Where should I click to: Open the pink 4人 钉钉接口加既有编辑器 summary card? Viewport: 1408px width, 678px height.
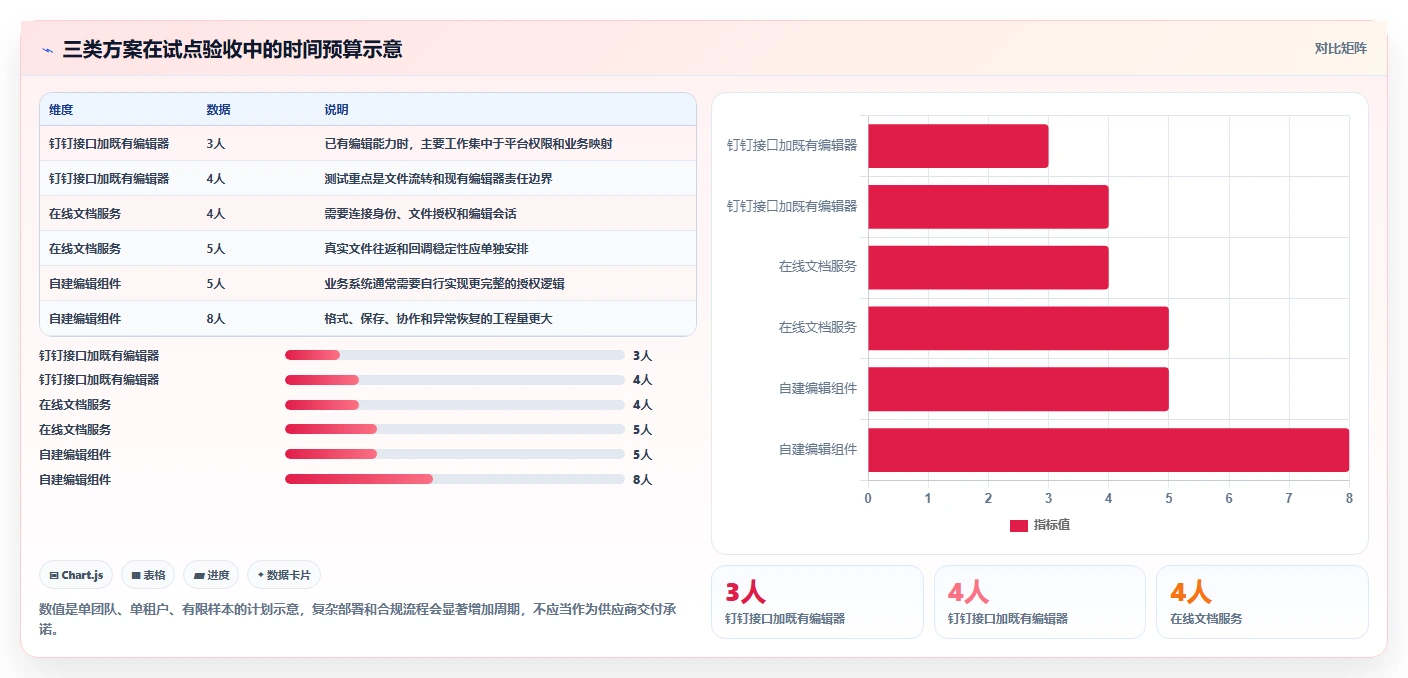1040,602
